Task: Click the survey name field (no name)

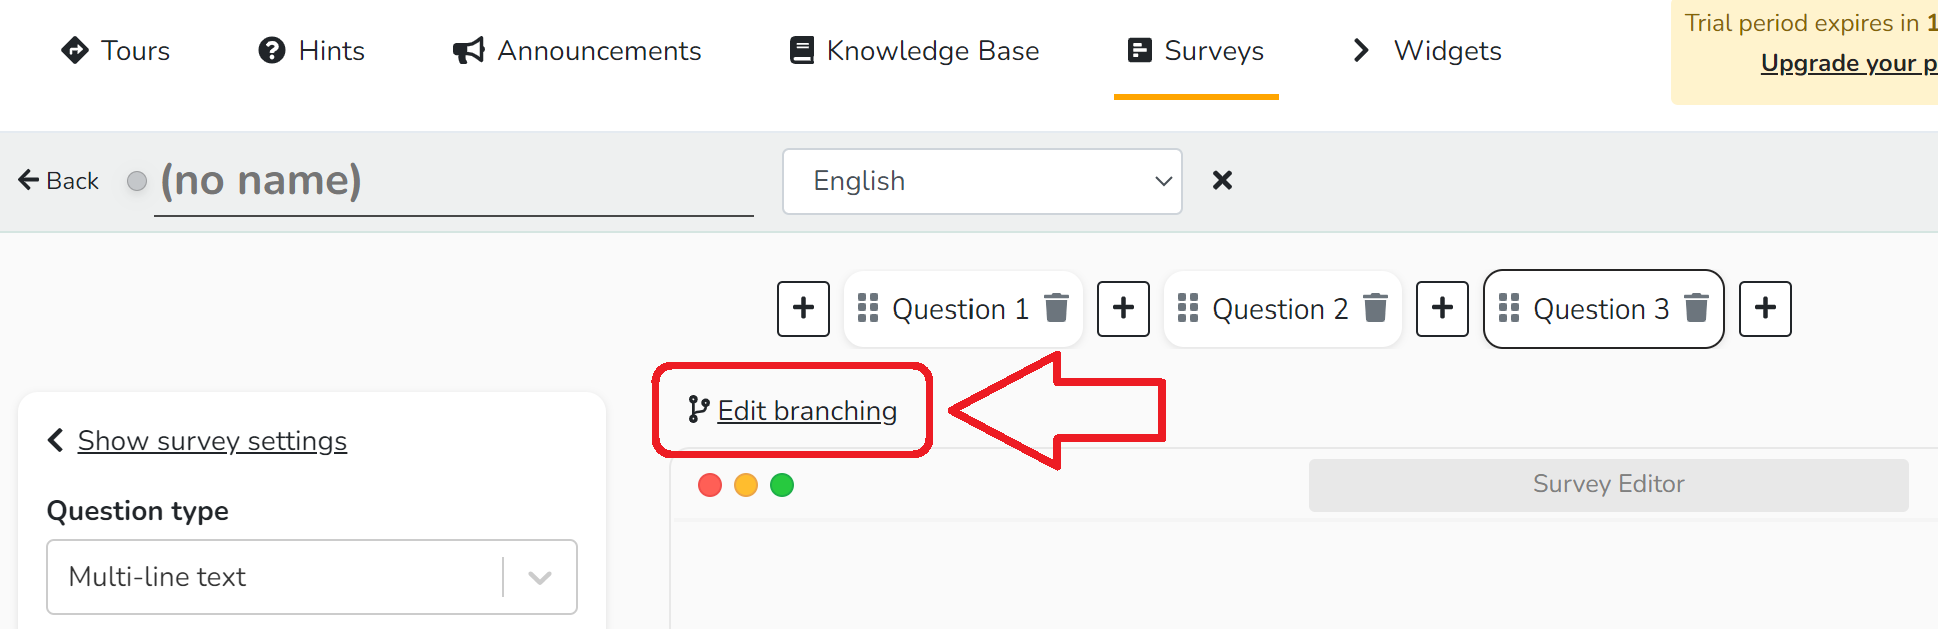Action: 454,181
